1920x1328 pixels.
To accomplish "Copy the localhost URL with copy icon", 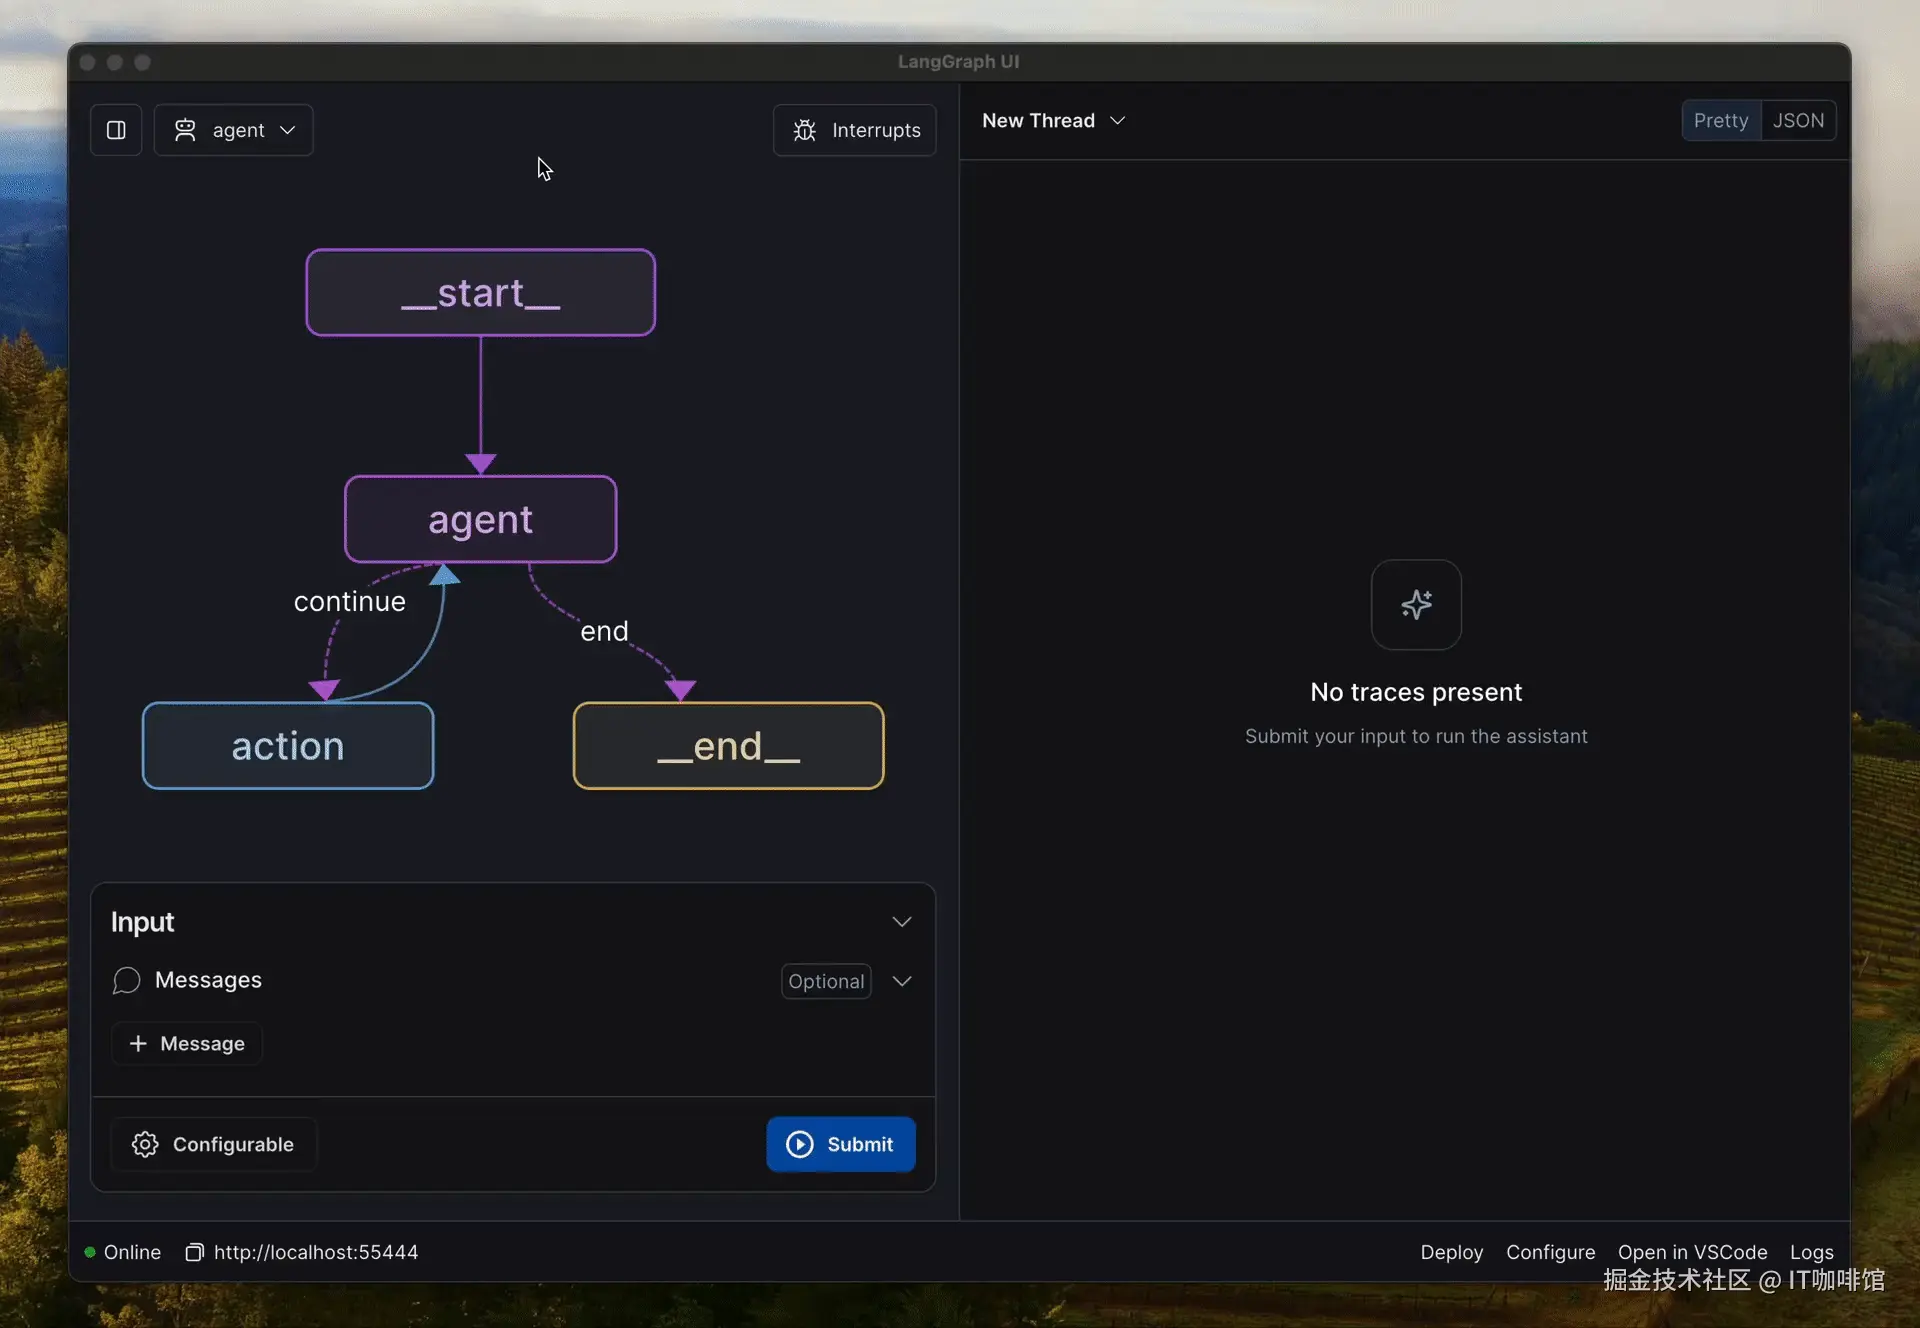I will pos(195,1252).
